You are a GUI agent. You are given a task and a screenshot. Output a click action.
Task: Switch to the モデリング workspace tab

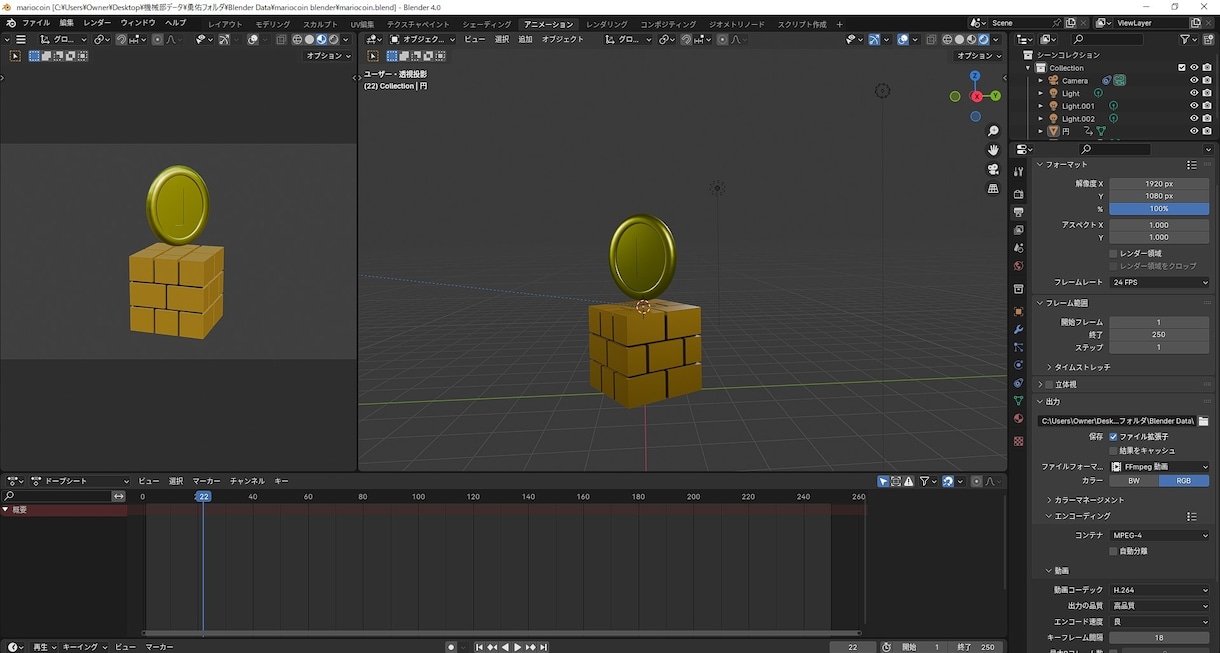273,24
